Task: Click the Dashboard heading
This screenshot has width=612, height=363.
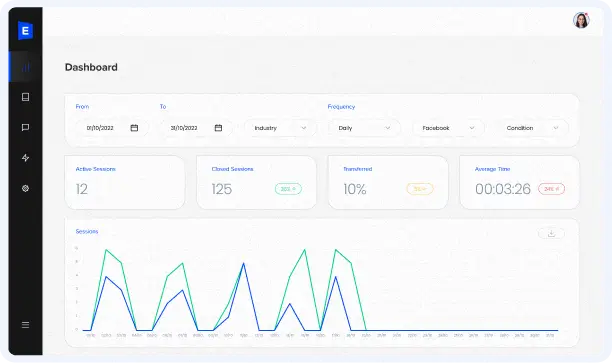Action: coord(91,67)
